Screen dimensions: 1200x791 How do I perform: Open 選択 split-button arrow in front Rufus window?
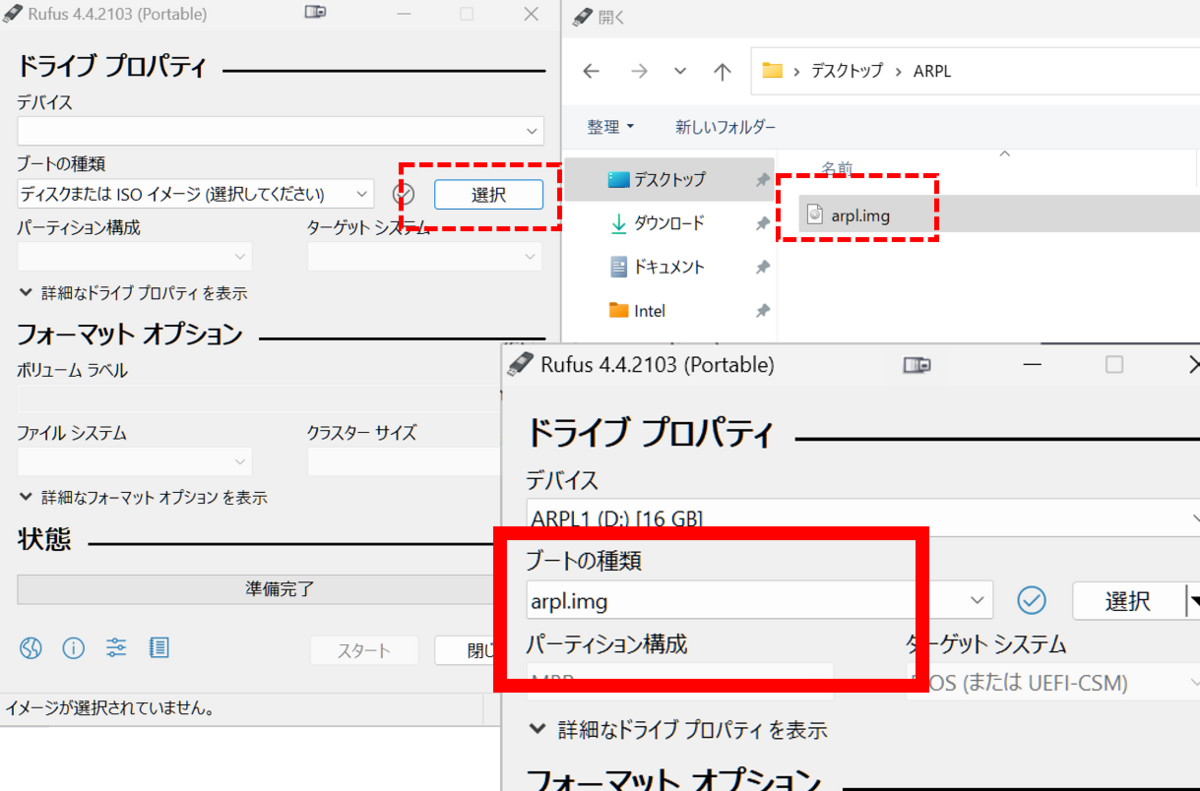[1192, 601]
